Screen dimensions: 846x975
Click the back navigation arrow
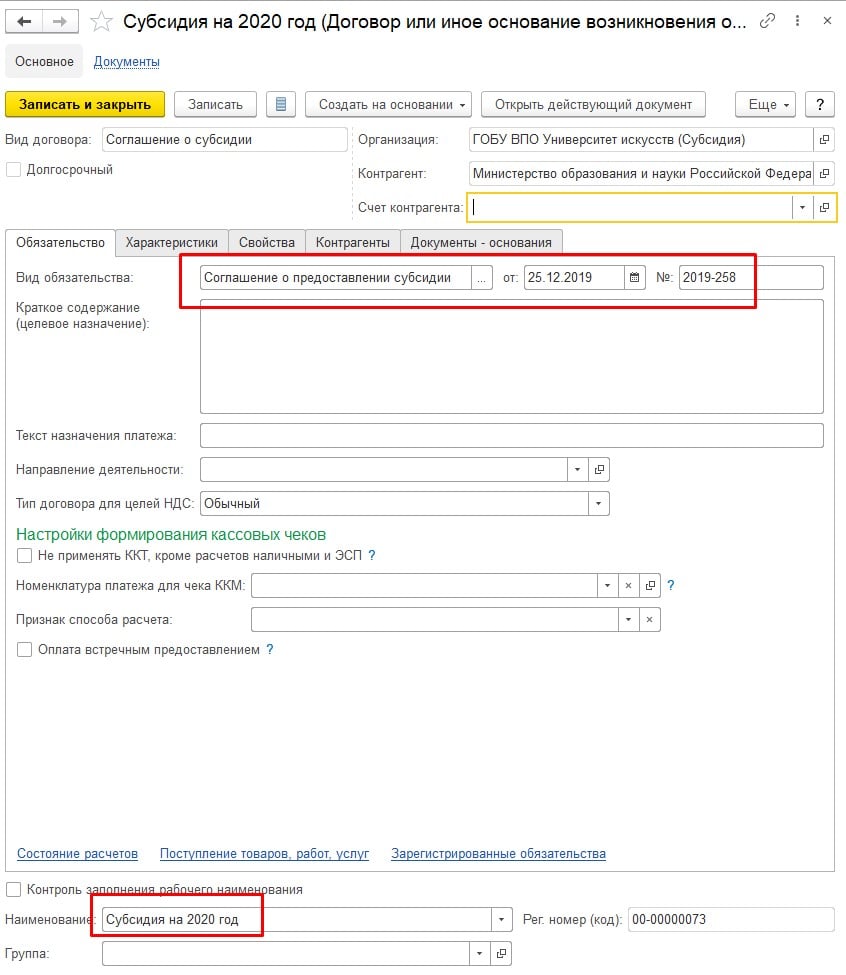(x=24, y=21)
